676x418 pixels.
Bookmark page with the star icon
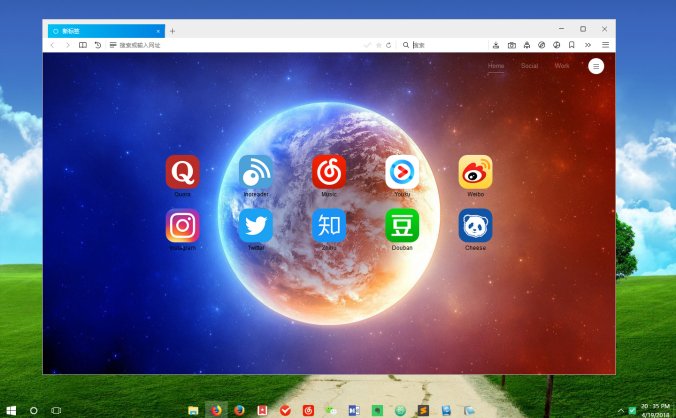coord(379,45)
